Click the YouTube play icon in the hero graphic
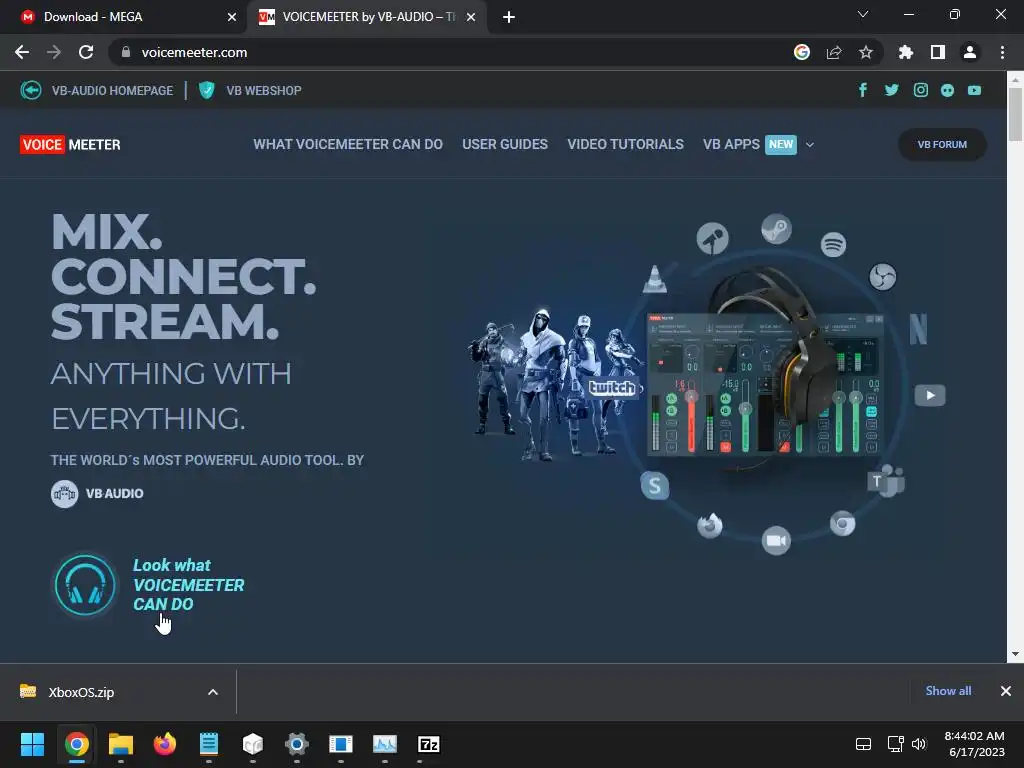The image size is (1024, 768). (x=930, y=395)
